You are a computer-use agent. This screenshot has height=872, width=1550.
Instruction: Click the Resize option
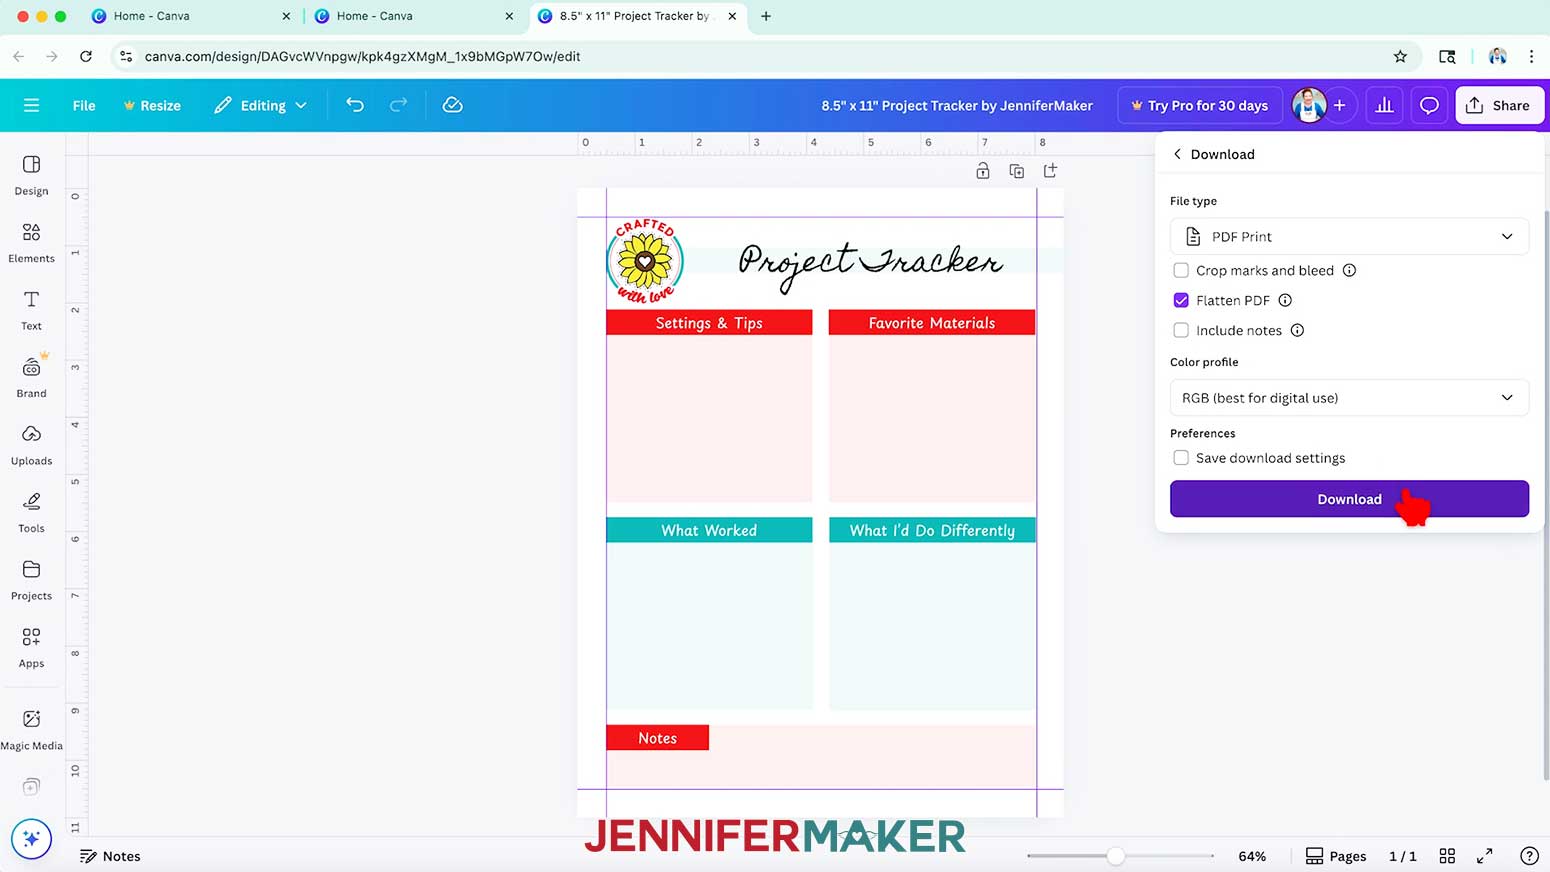click(152, 105)
